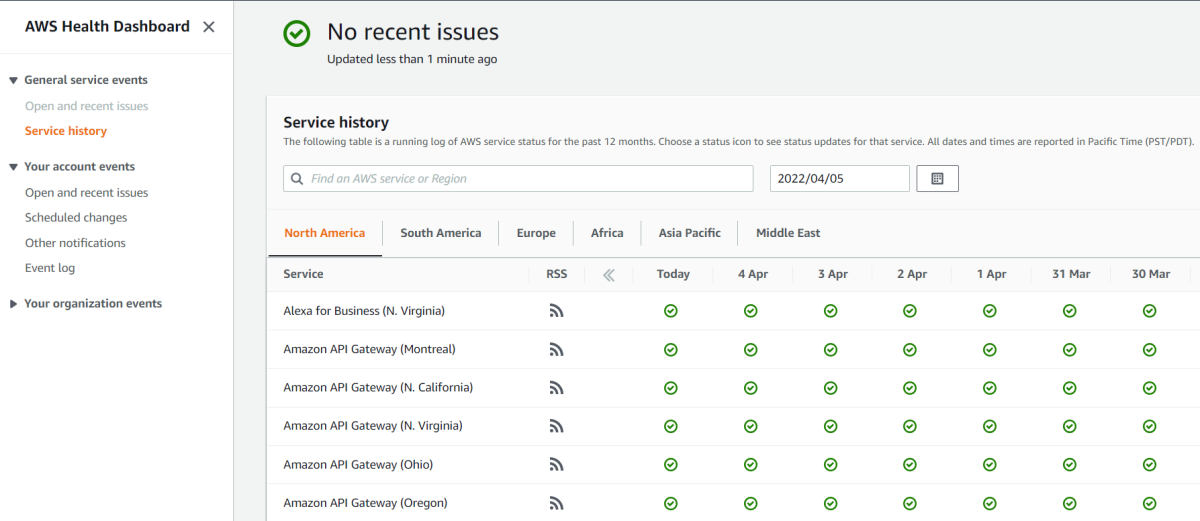View the Event log

click(x=50, y=268)
